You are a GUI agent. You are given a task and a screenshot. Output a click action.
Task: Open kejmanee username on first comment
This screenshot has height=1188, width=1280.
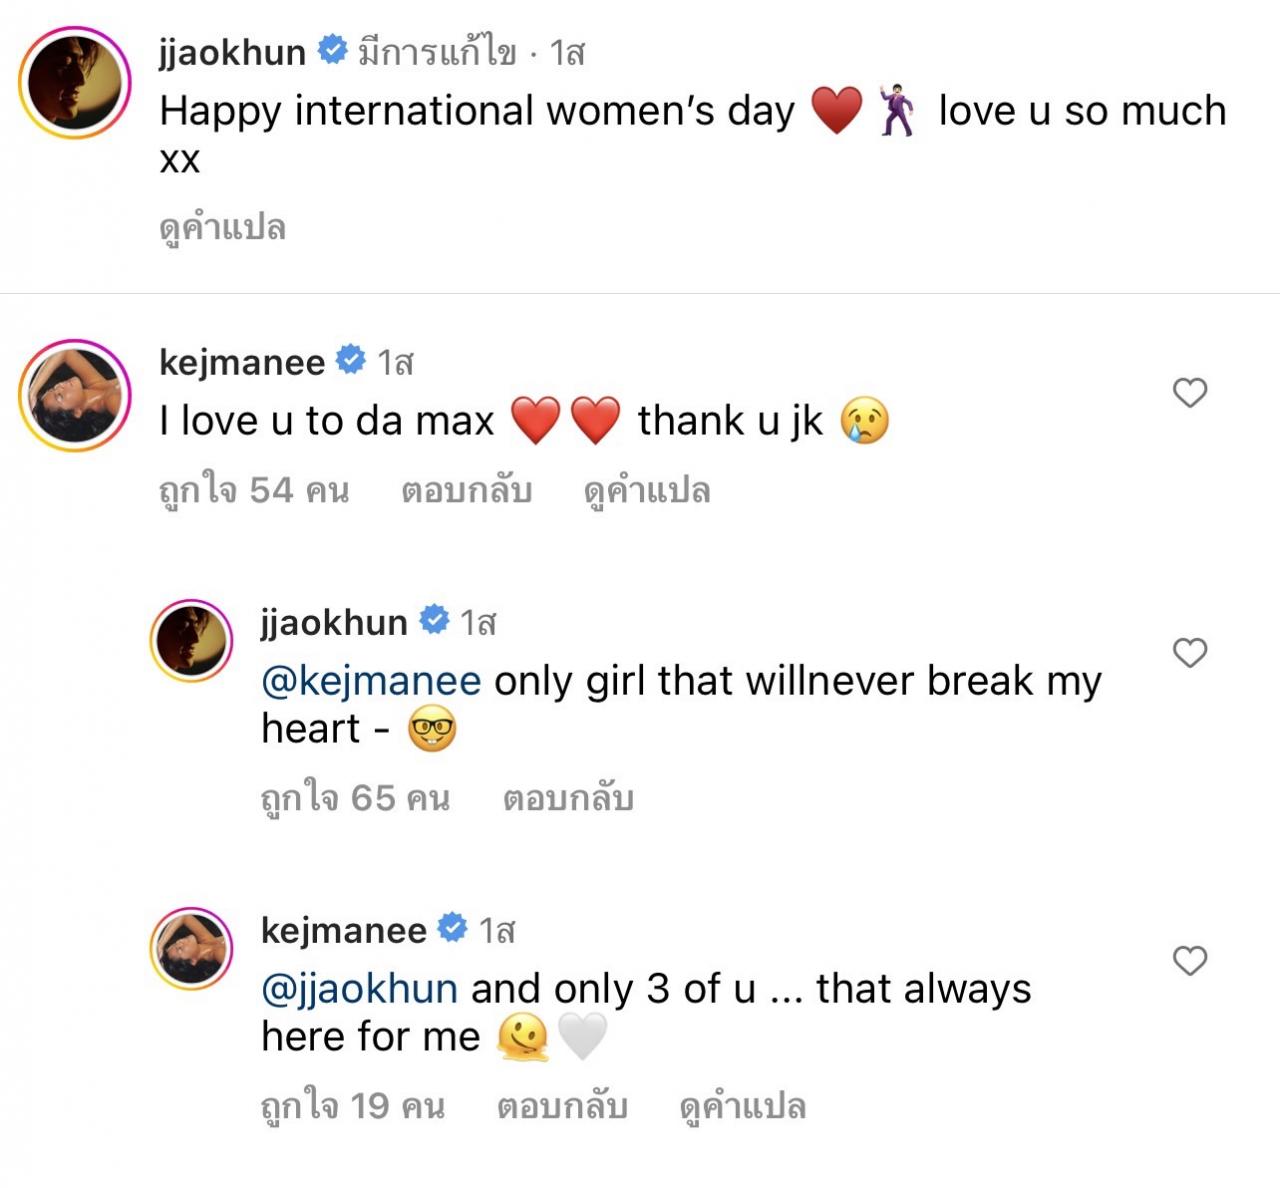[241, 361]
